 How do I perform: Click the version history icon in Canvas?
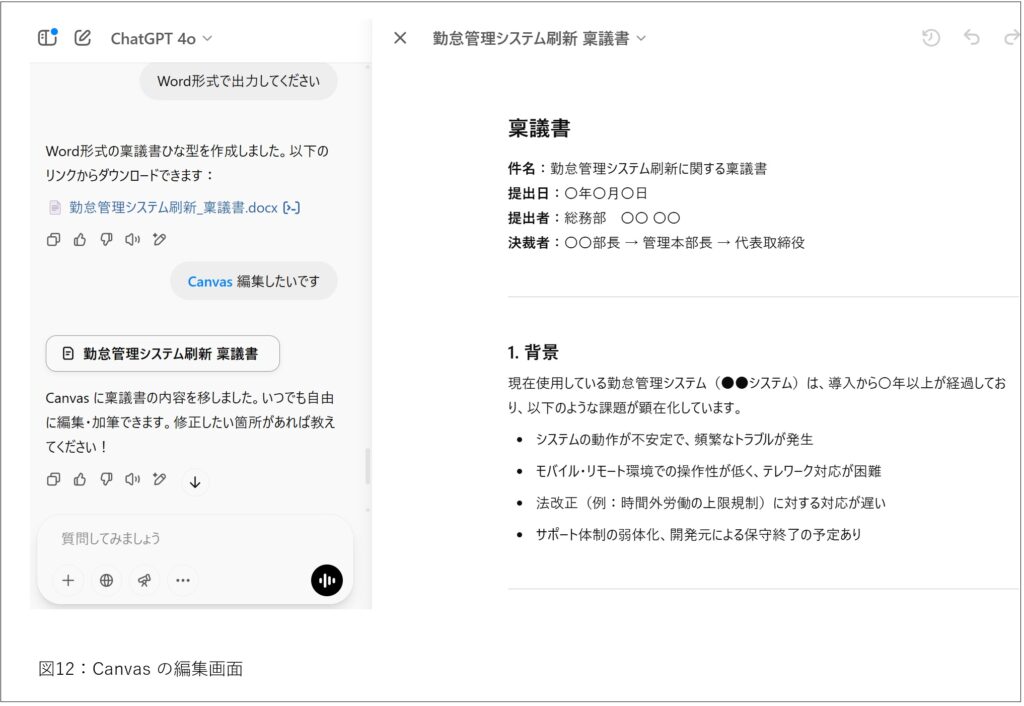pyautogui.click(x=930, y=37)
